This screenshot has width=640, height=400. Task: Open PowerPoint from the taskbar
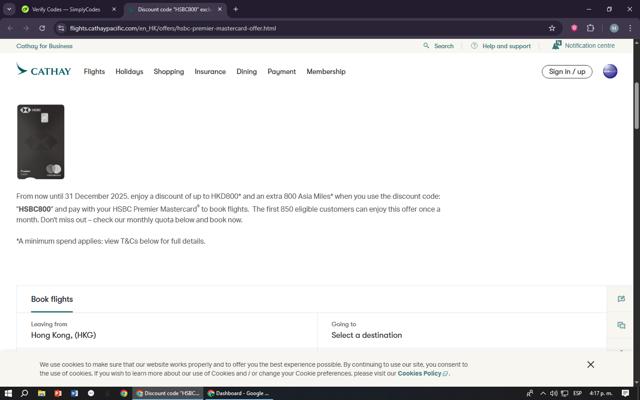58,393
